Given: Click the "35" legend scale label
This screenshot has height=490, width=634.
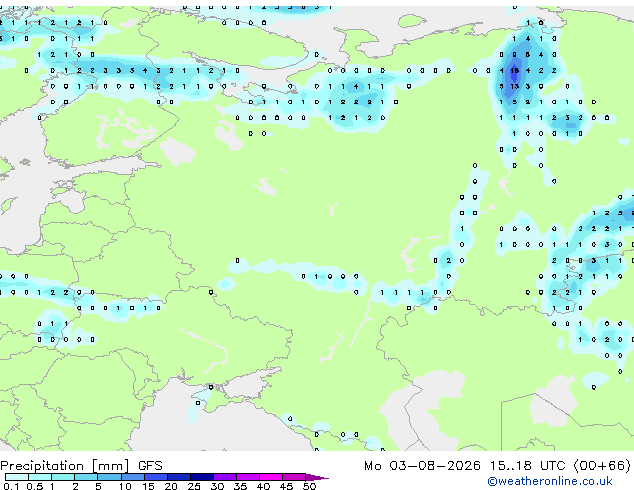Looking at the screenshot, I should [240, 486].
